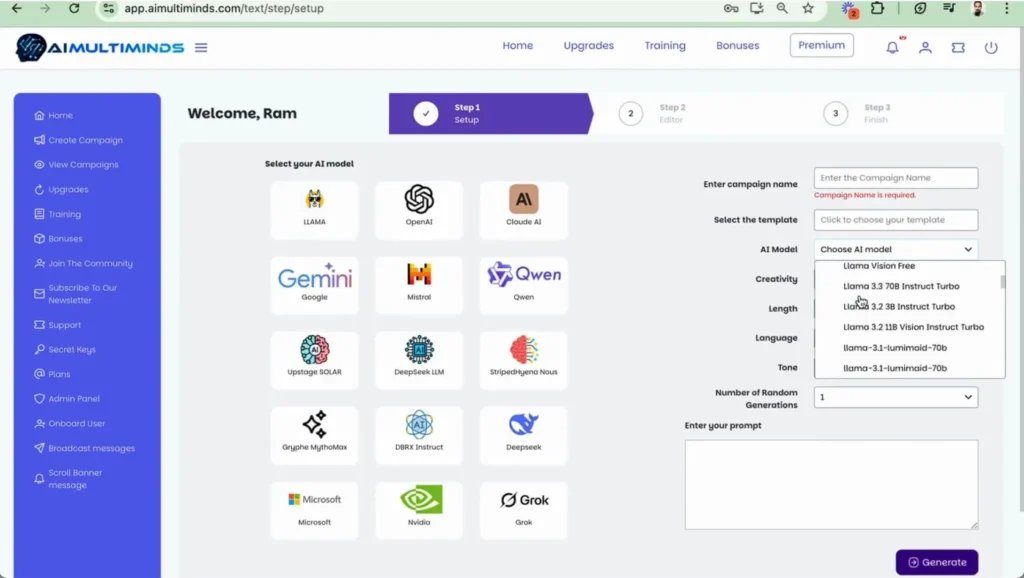Open the notifications bell icon
Screen dimensions: 1024x578
tap(892, 47)
